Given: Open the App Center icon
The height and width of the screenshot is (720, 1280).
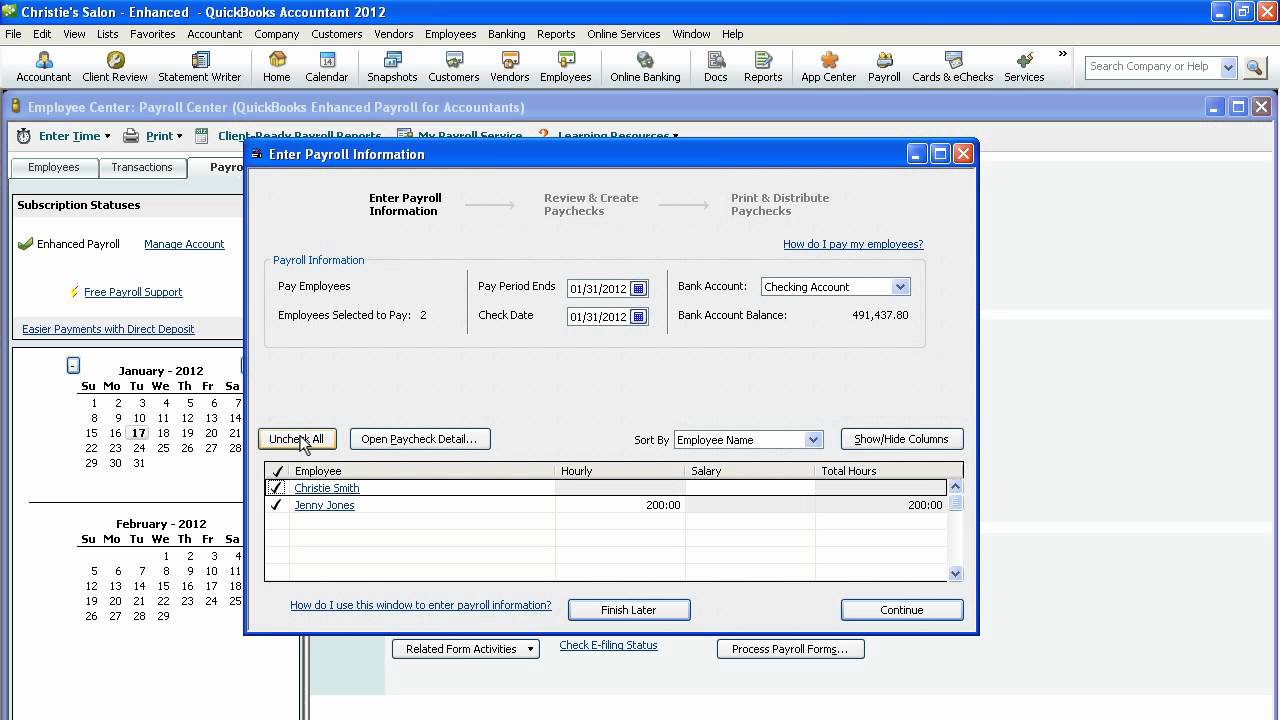Looking at the screenshot, I should (828, 67).
